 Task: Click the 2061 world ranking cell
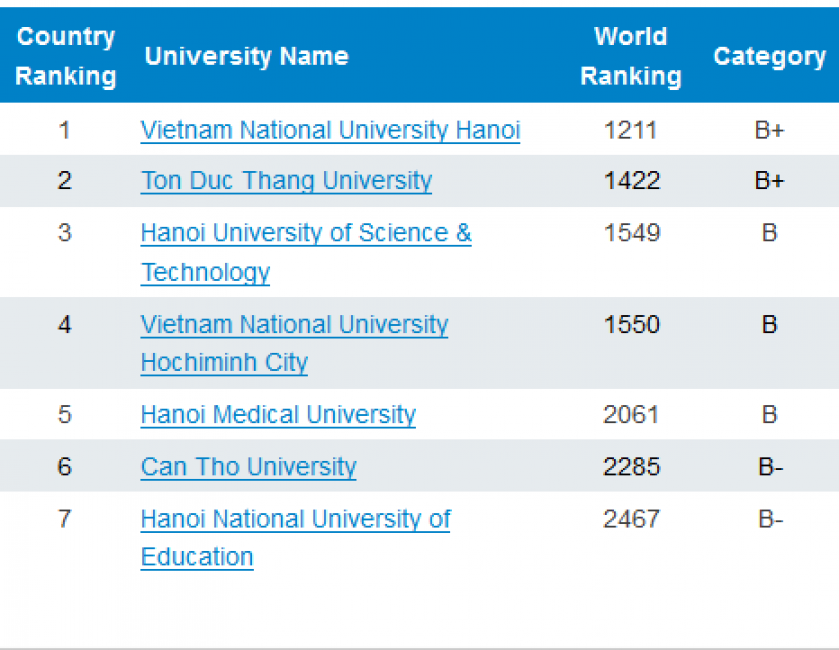[x=631, y=415]
